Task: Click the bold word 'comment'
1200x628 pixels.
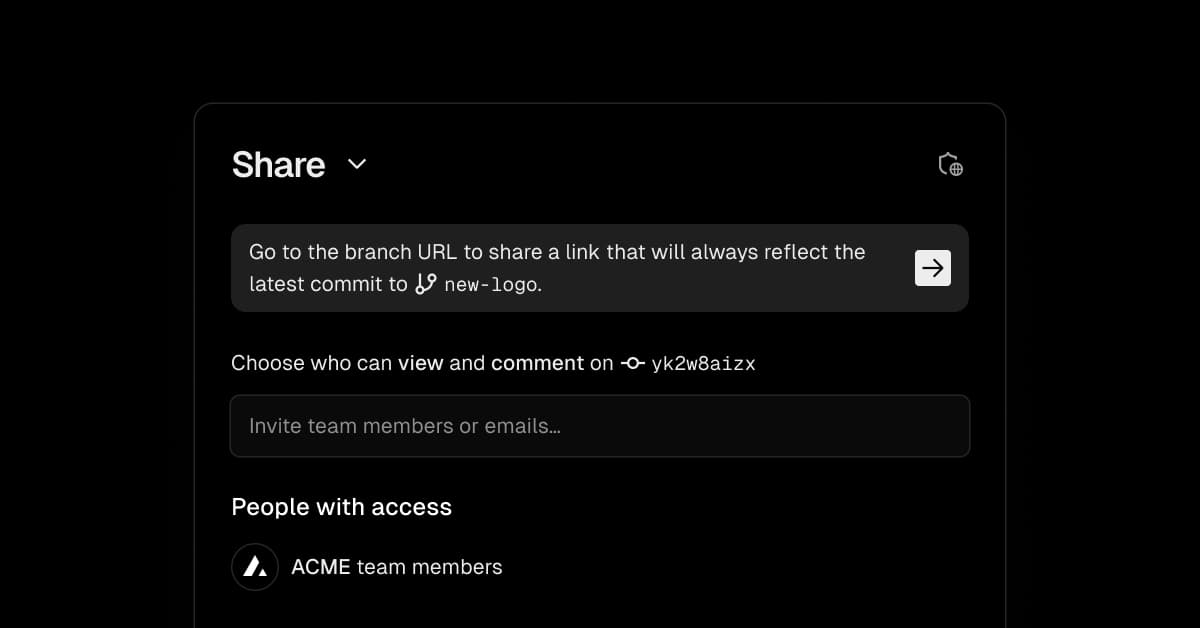Action: pos(537,363)
